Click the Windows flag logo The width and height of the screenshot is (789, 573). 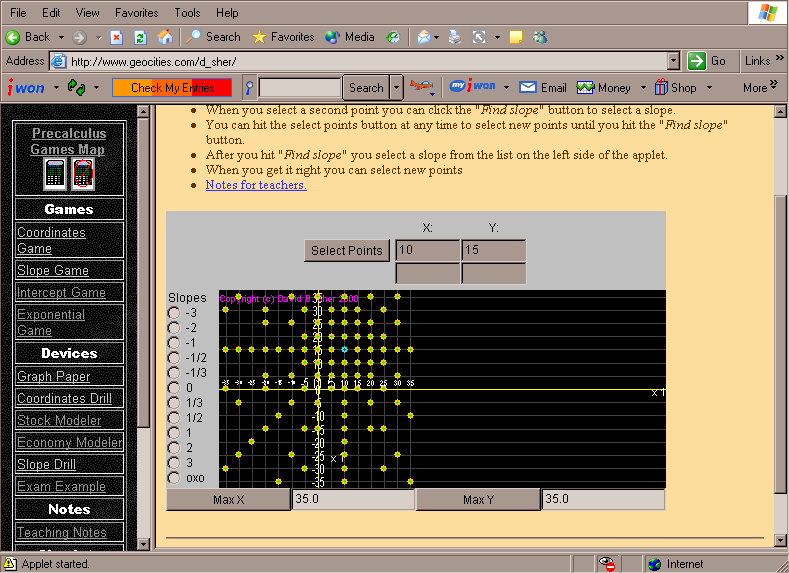(767, 13)
